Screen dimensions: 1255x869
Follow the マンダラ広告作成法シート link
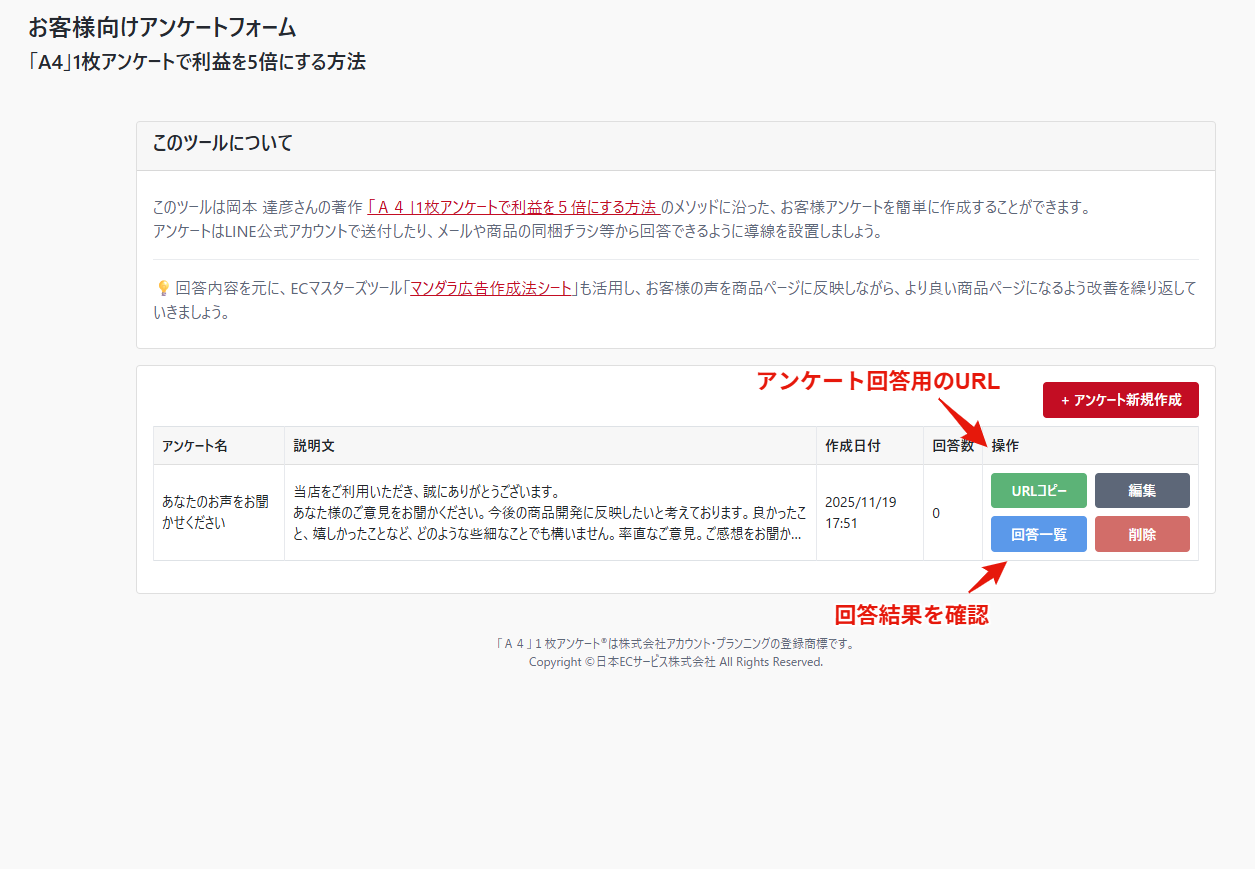tap(491, 288)
